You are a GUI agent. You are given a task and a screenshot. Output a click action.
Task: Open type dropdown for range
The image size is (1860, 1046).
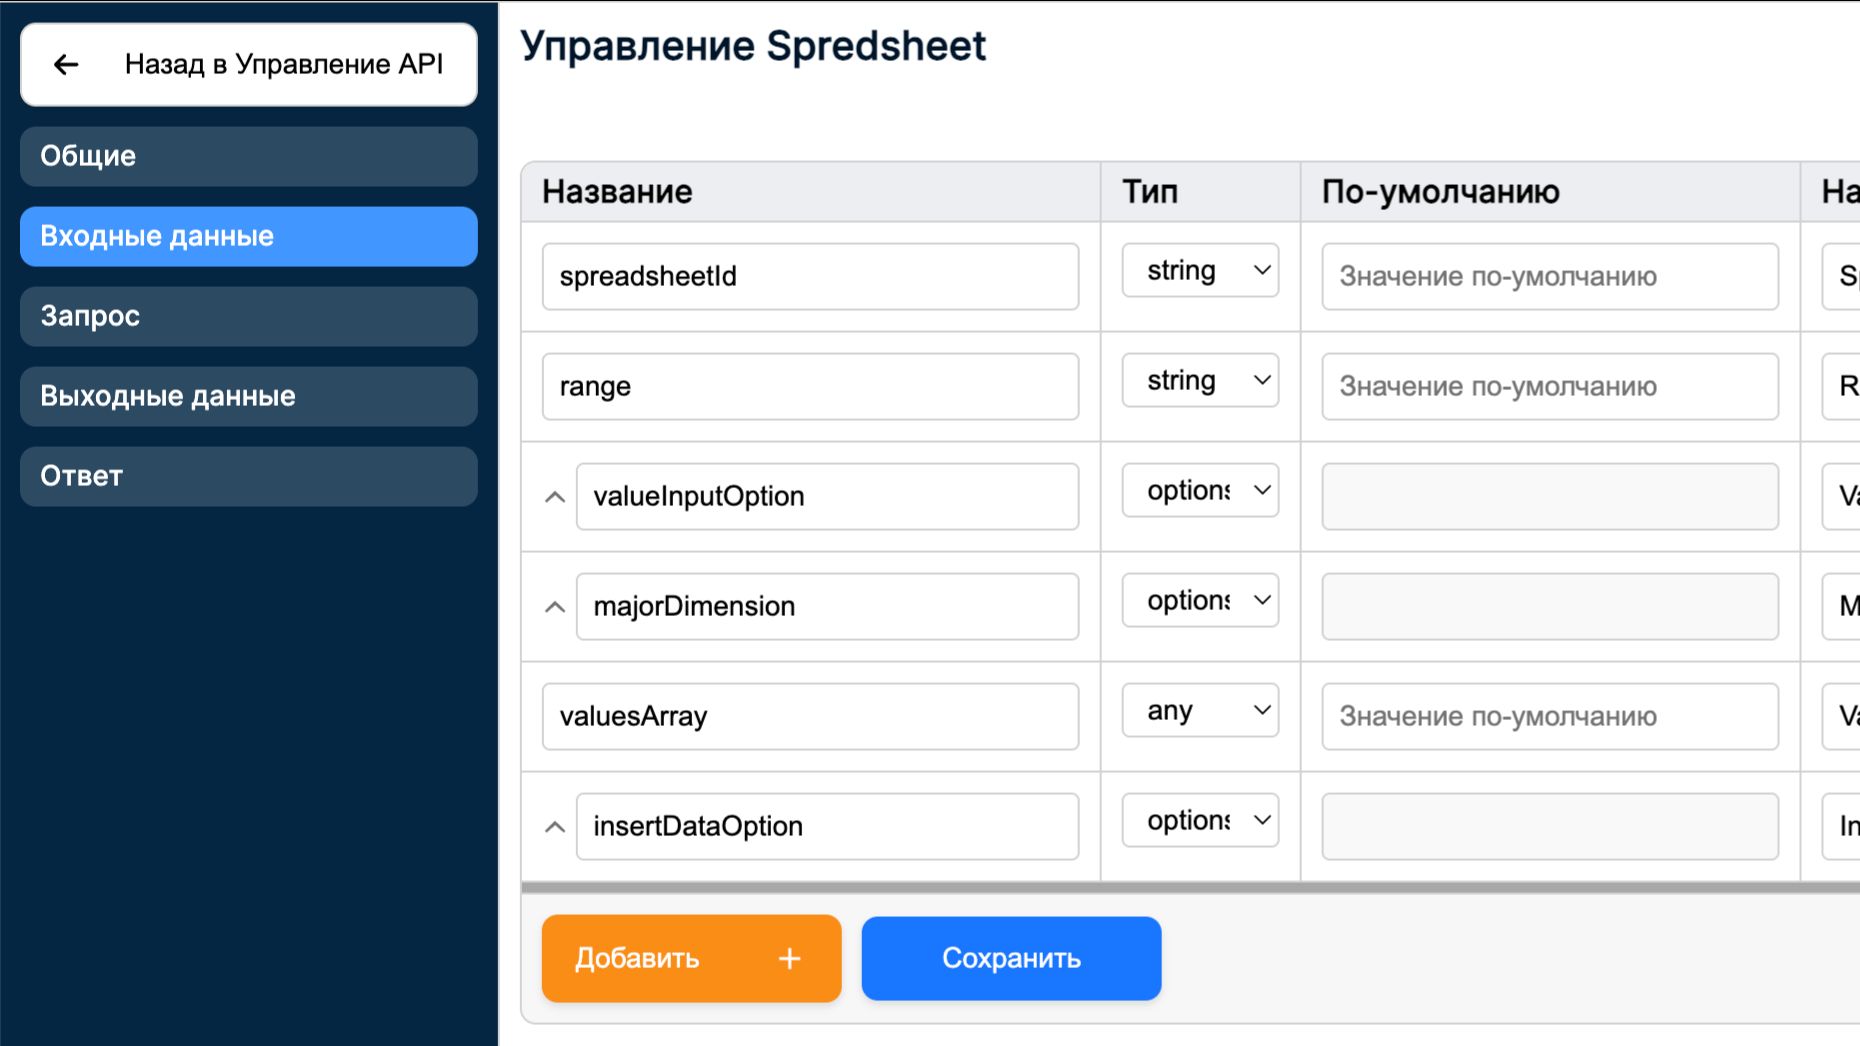click(1200, 381)
